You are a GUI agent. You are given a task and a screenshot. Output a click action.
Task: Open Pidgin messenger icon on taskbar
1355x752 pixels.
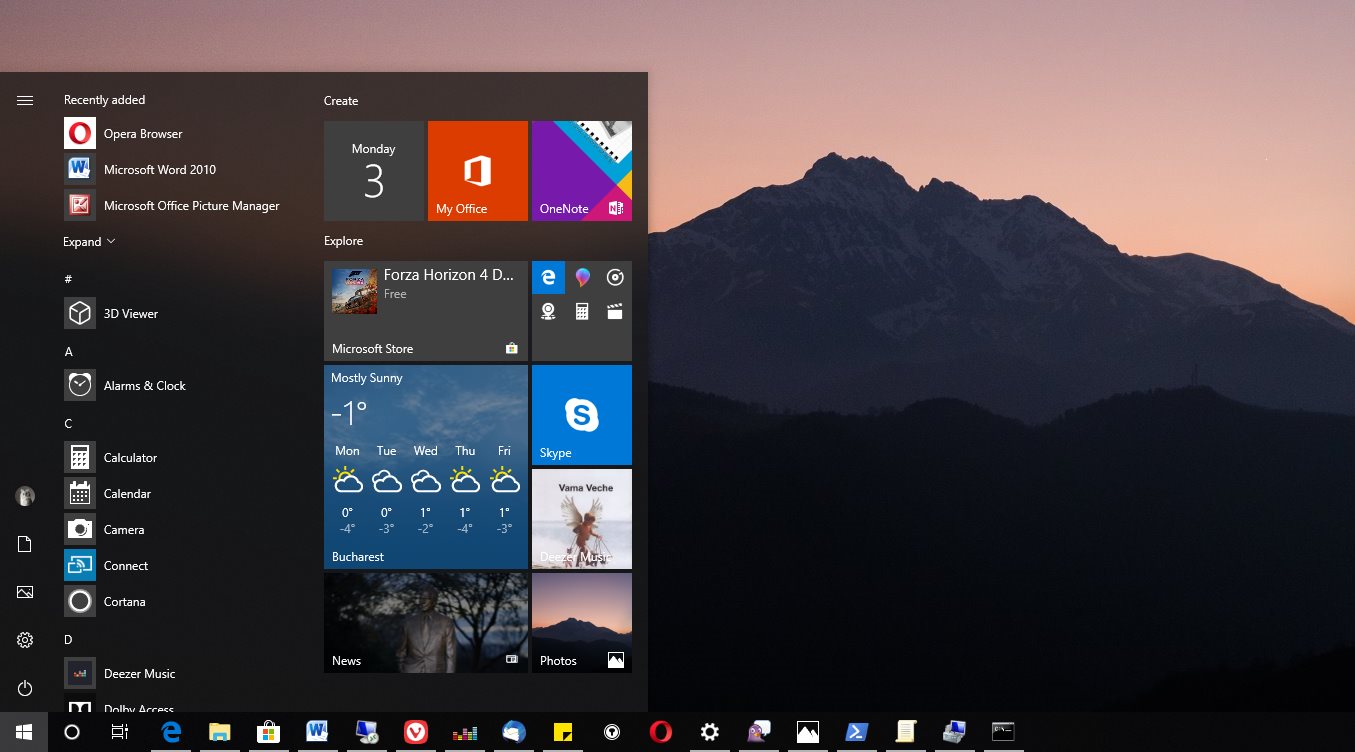[x=759, y=732]
